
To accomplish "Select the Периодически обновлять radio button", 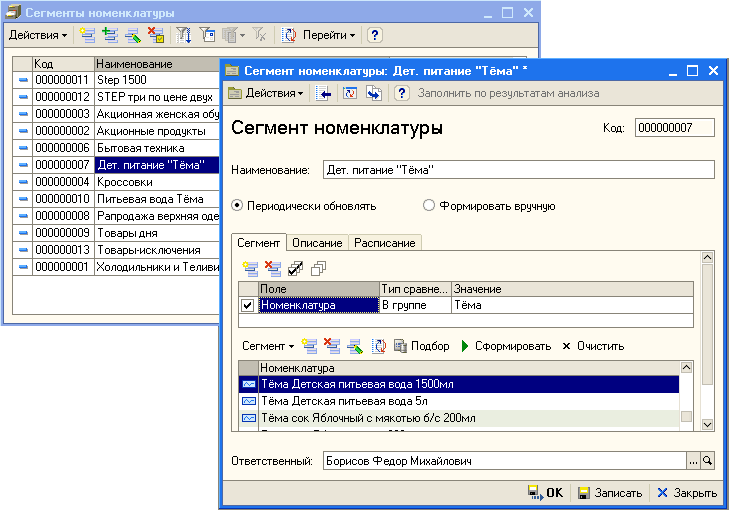I will coord(238,206).
